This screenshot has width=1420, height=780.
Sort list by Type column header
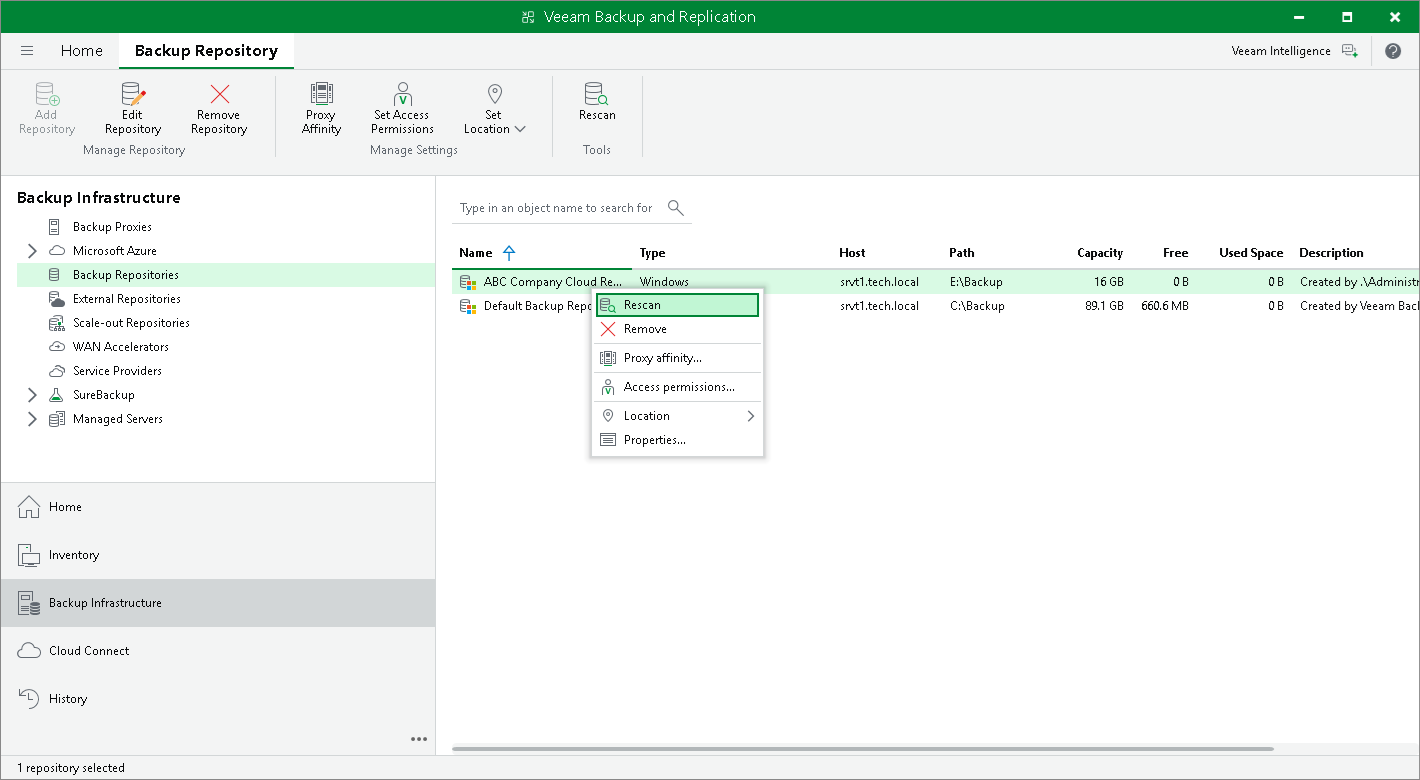click(x=653, y=253)
